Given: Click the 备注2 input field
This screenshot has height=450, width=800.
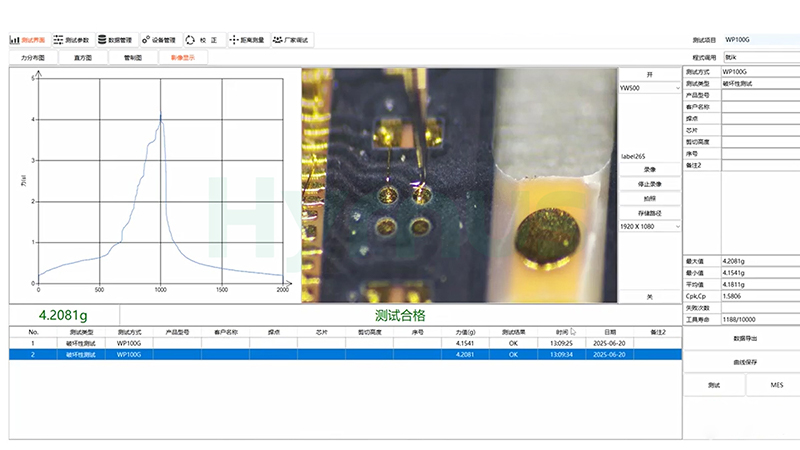Looking at the screenshot, I should coord(760,165).
